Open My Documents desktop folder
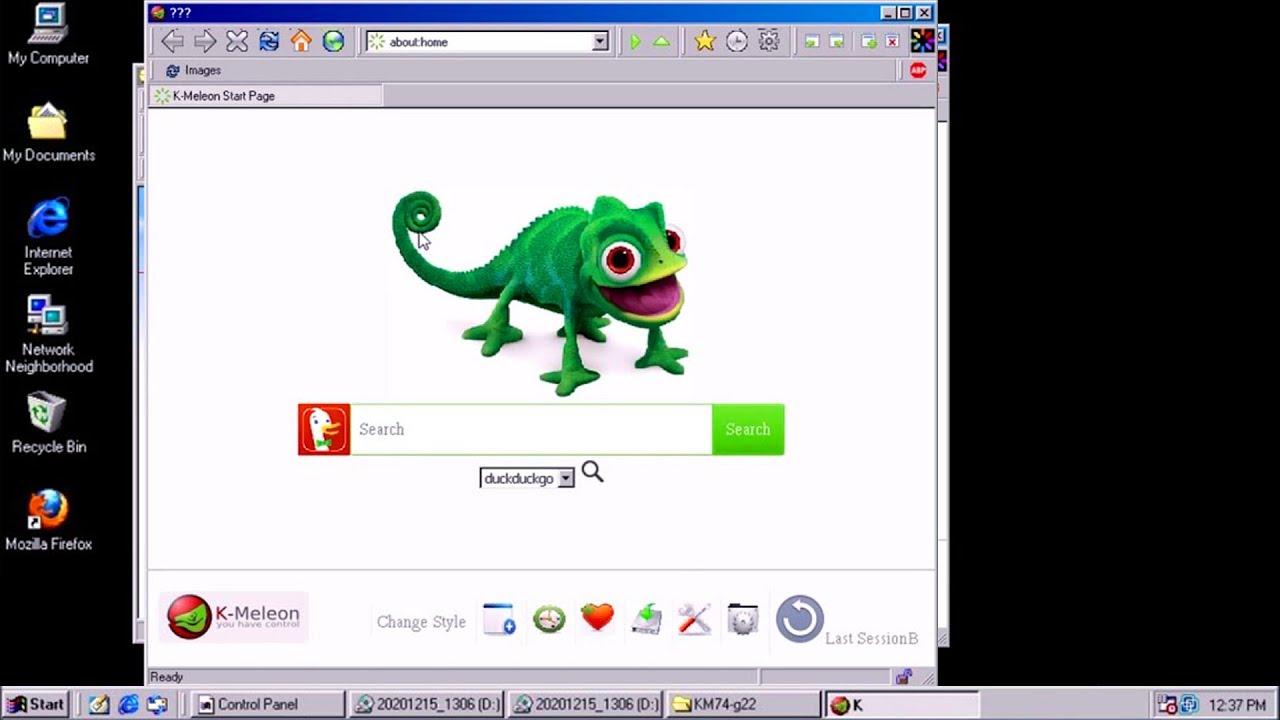Screen dimensions: 1280x720 [x=48, y=132]
